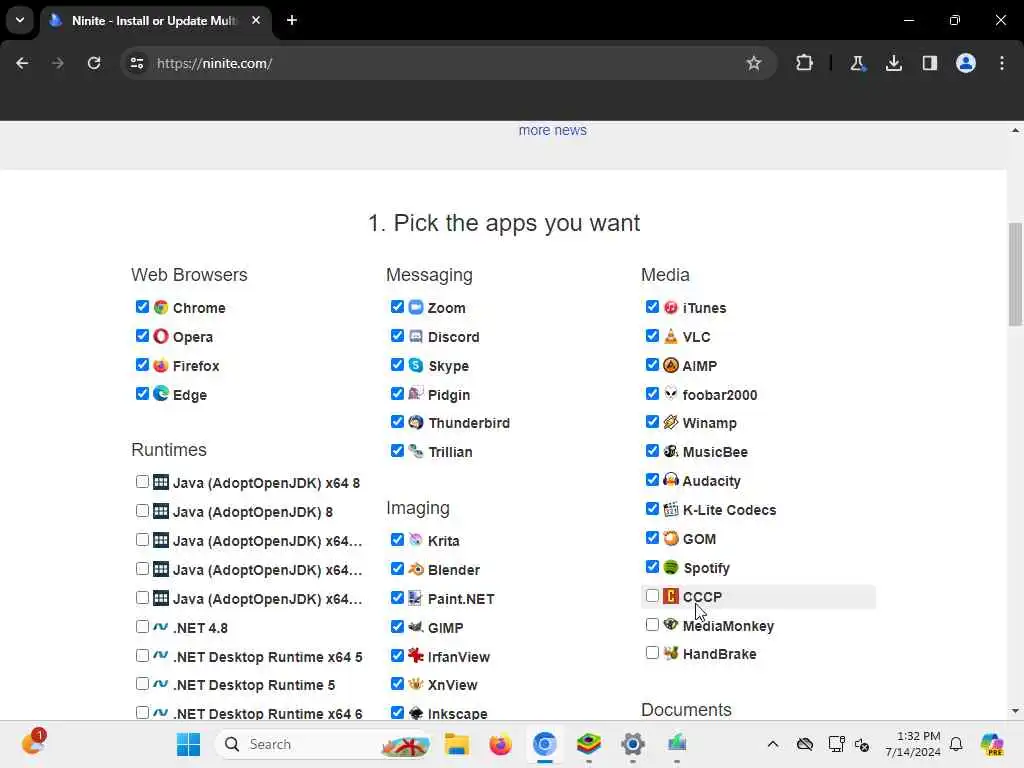Viewport: 1024px width, 768px height.
Task: Click the IrfanView red icon
Action: (x=416, y=656)
